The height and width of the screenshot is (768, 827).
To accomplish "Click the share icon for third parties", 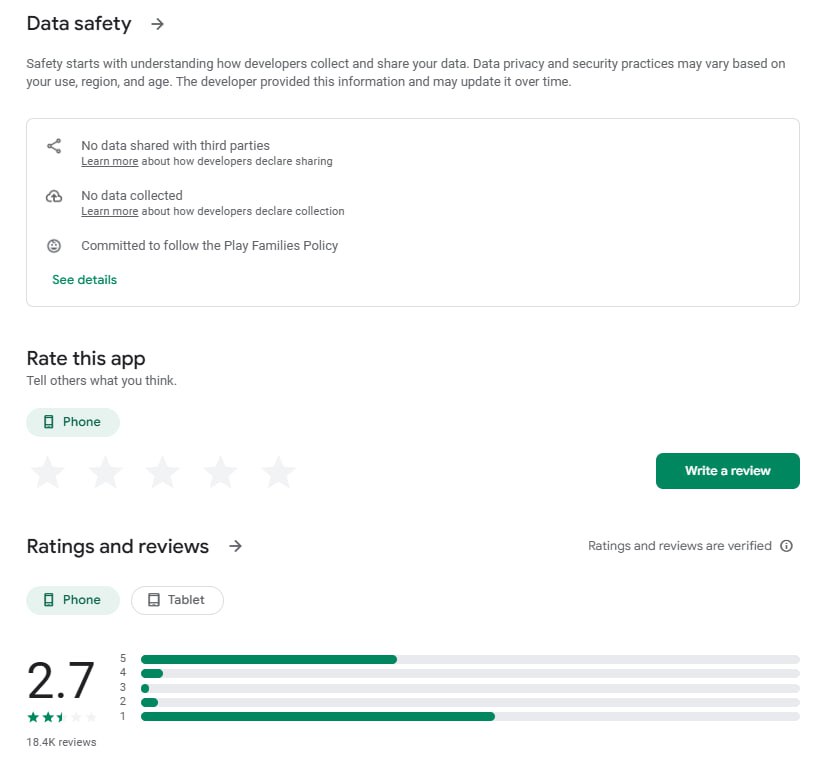I will click(x=54, y=146).
